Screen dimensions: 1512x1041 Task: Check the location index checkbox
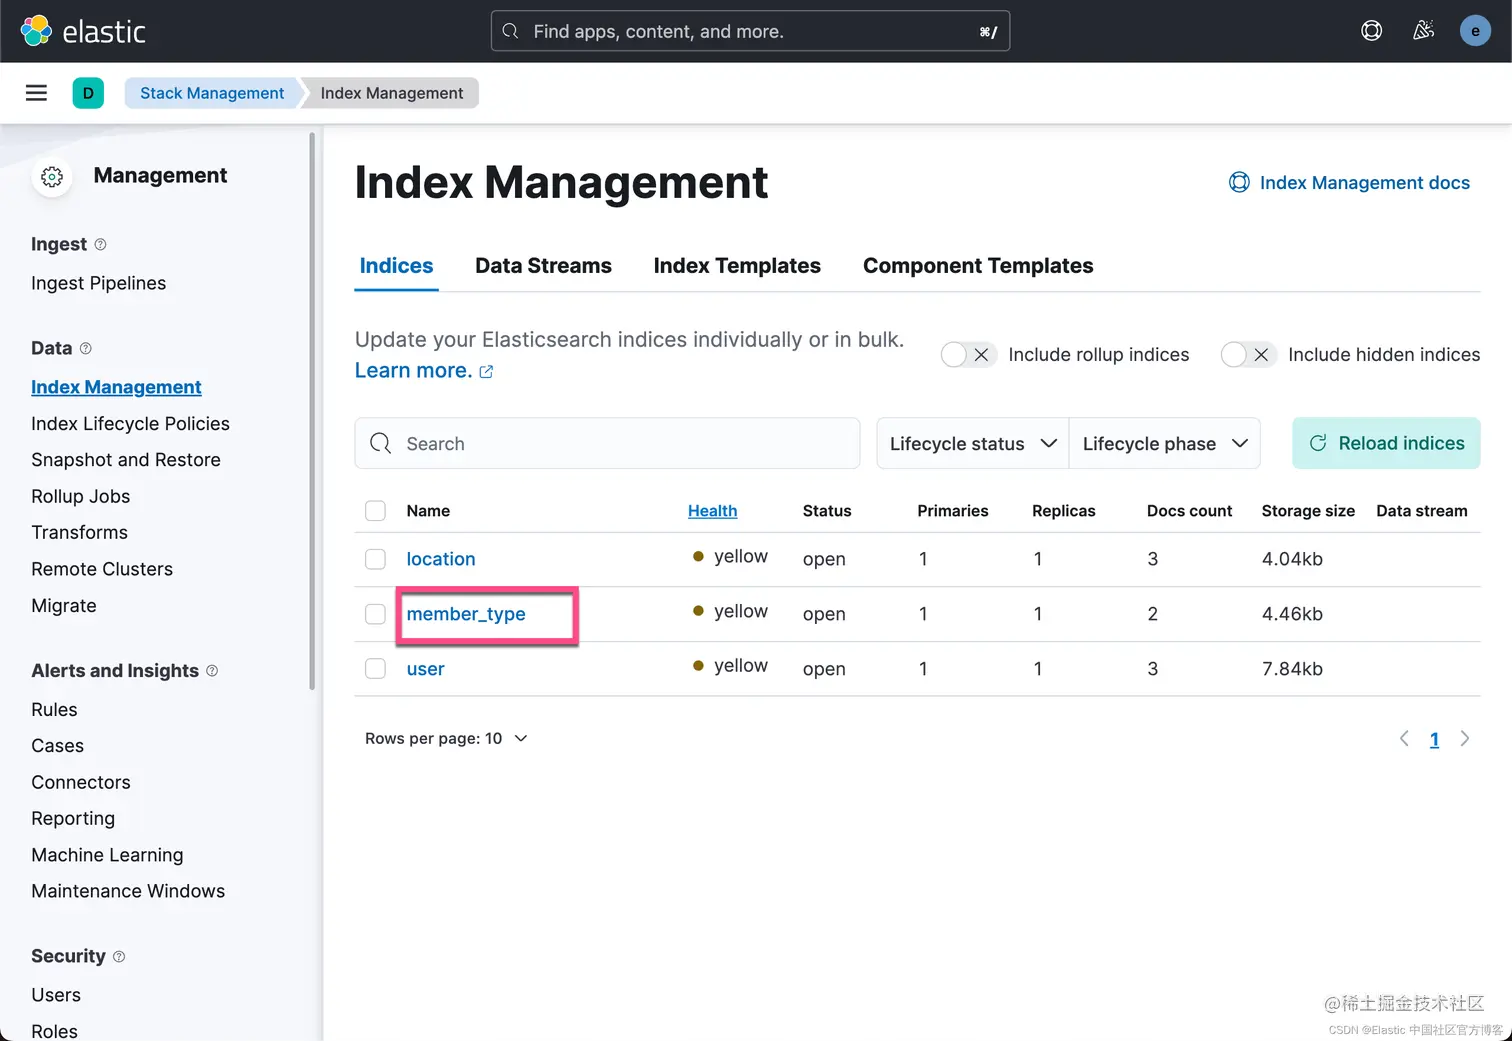tap(375, 559)
